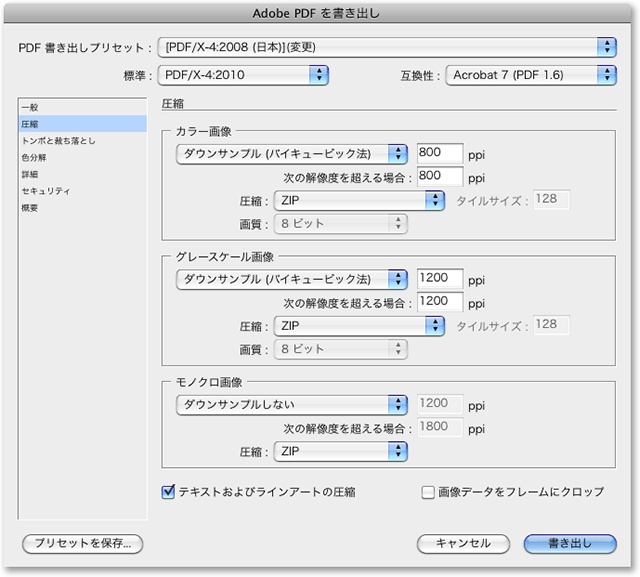The width and height of the screenshot is (640, 577).
Task: Click the プリセットを保存 button
Action: point(83,544)
